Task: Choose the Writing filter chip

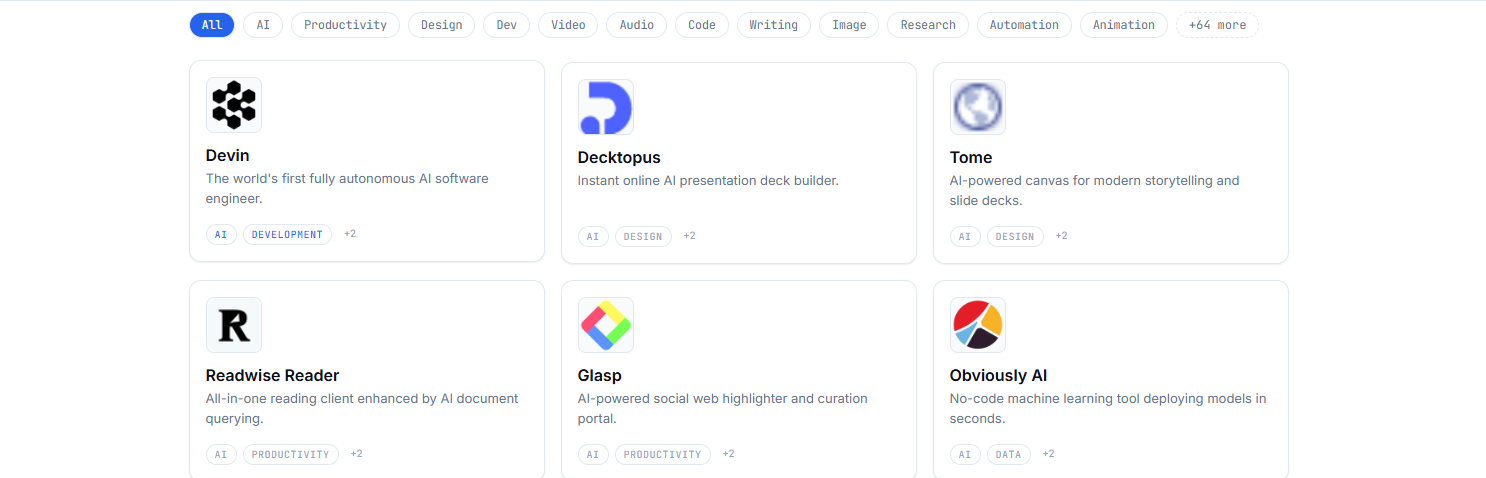Action: [x=774, y=25]
